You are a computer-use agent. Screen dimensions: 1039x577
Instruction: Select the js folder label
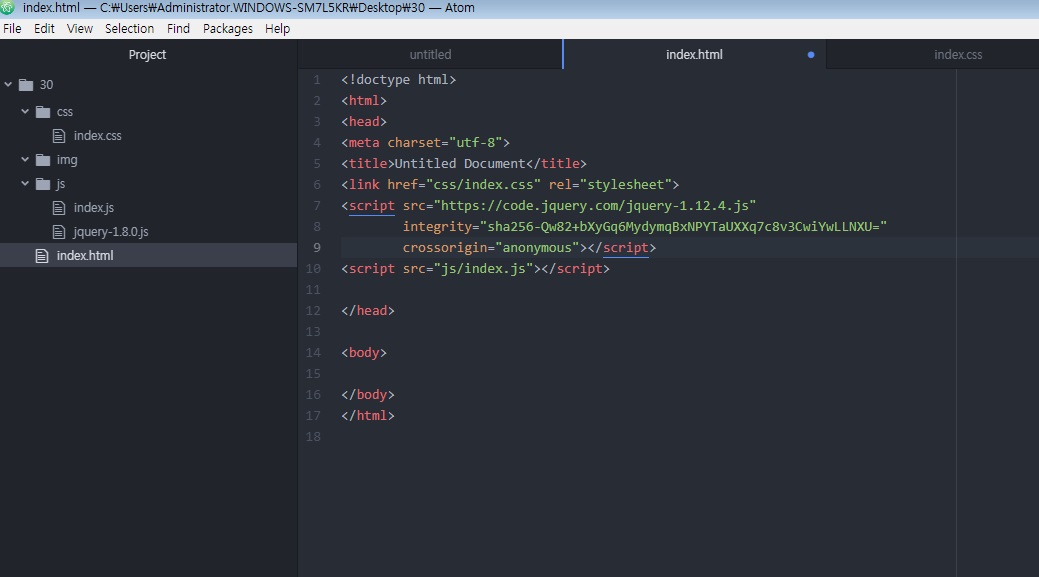(x=60, y=184)
